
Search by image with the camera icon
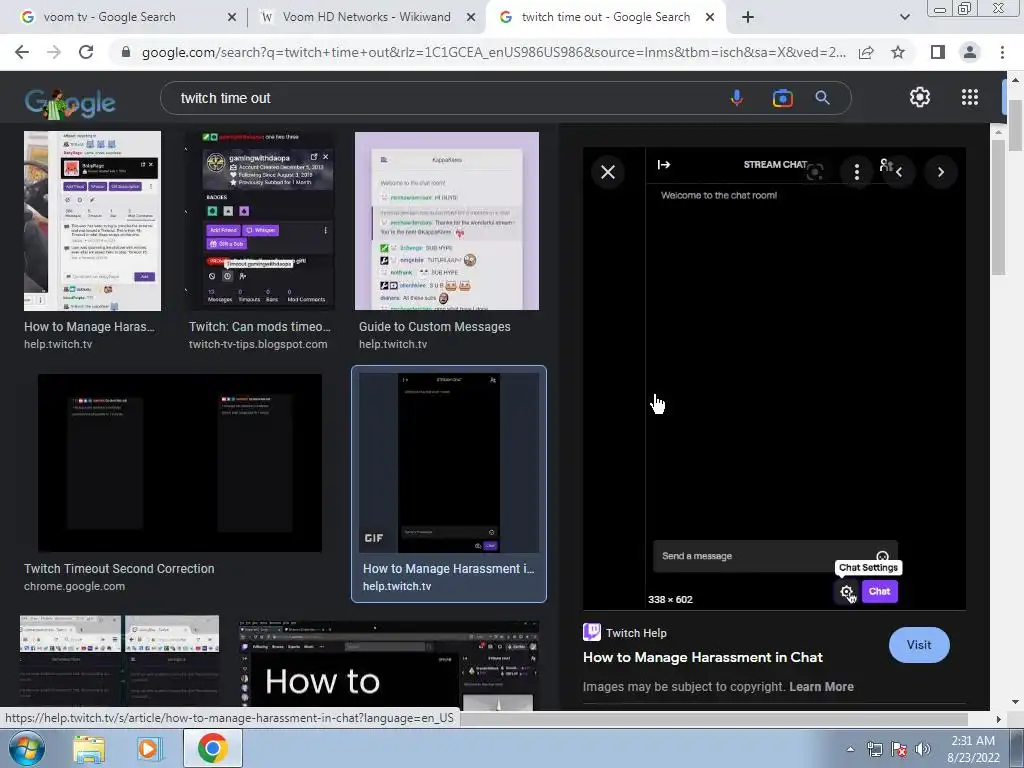[x=782, y=98]
